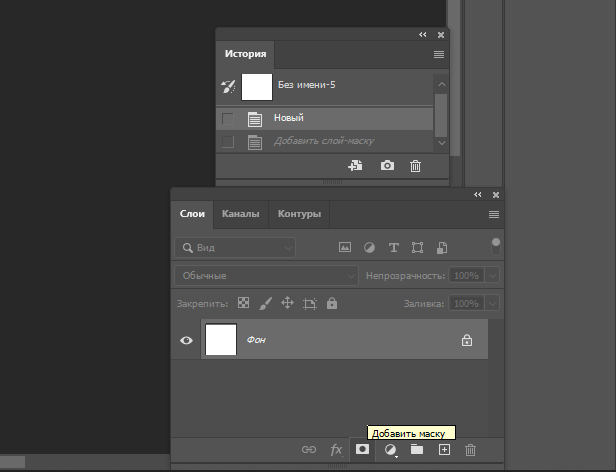The width and height of the screenshot is (616, 472).
Task: Click the Link layers icon
Action: [x=309, y=450]
